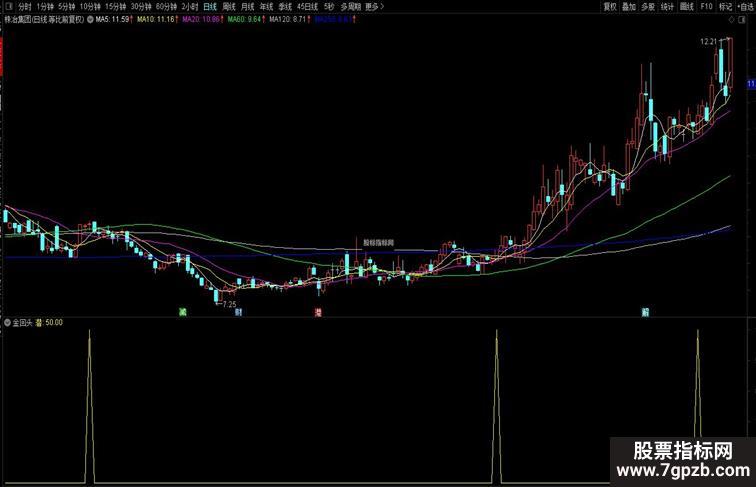
Task: Click the MA5: 11.59 indicator value
Action: pos(114,20)
